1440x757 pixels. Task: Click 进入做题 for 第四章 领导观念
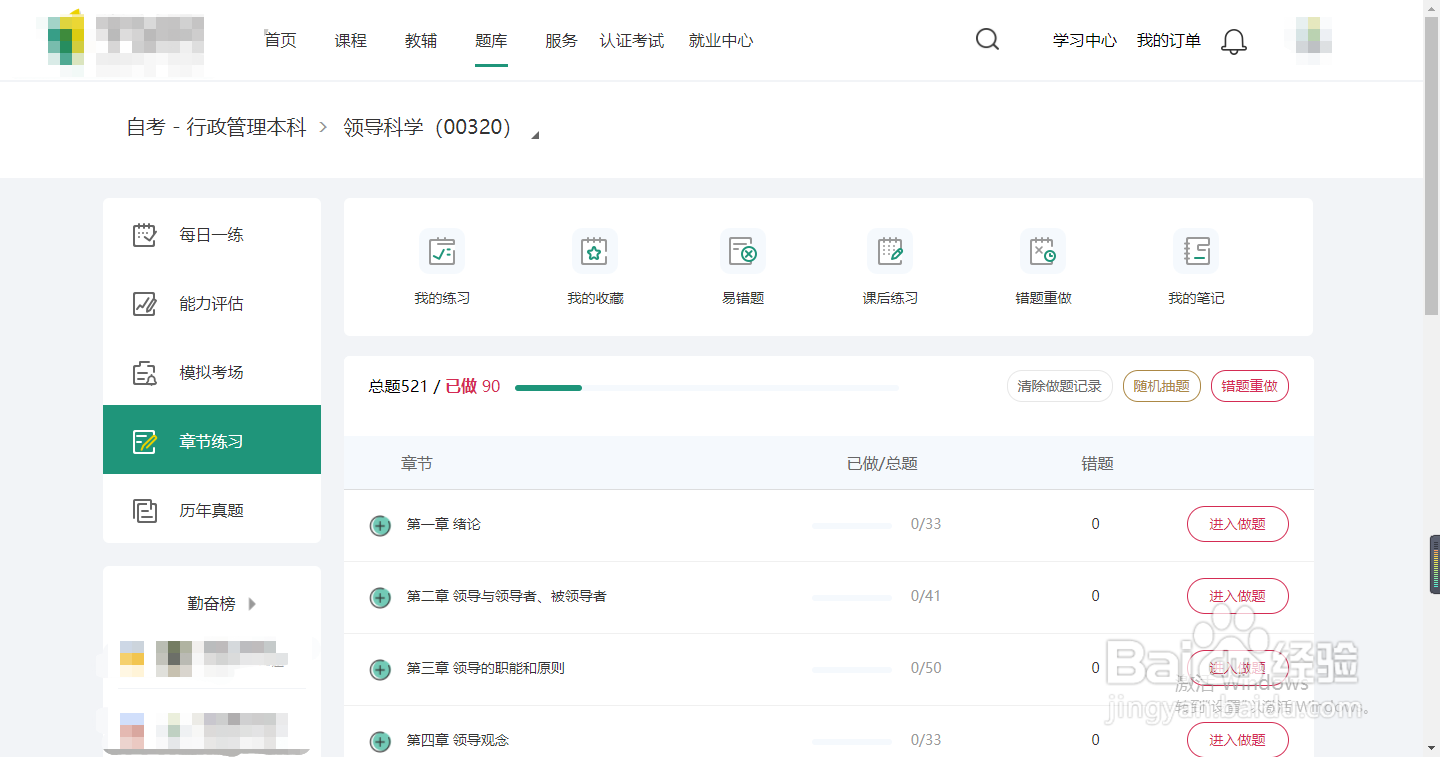pos(1238,740)
